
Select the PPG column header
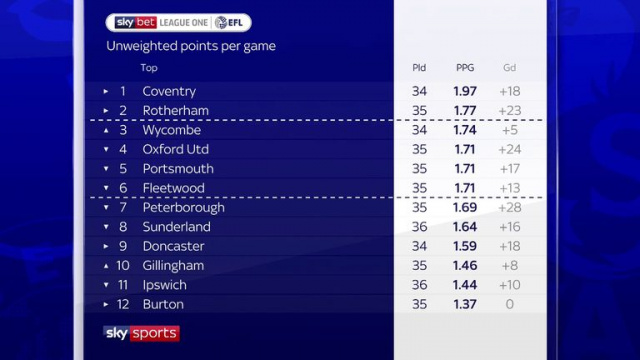(x=465, y=68)
